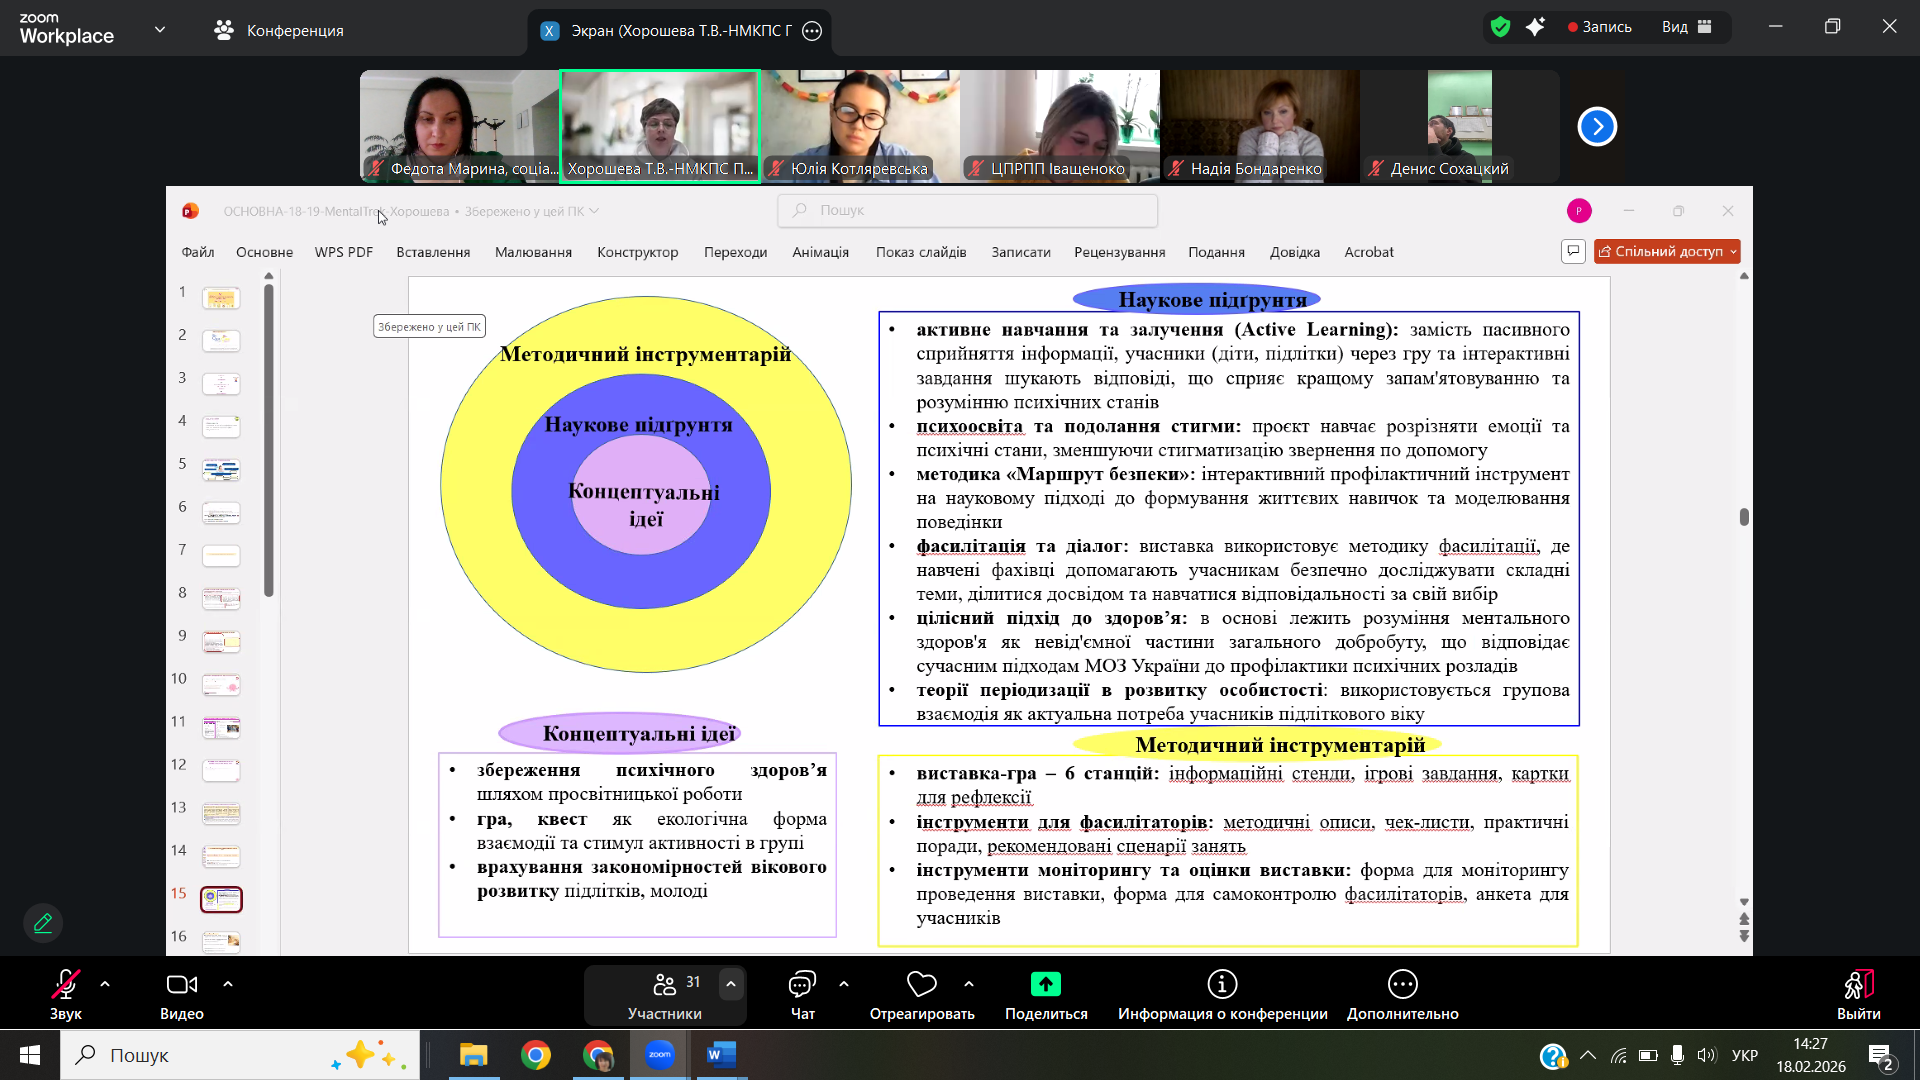Click the annotation pencil icon
The image size is (1920, 1080).
(x=43, y=923)
